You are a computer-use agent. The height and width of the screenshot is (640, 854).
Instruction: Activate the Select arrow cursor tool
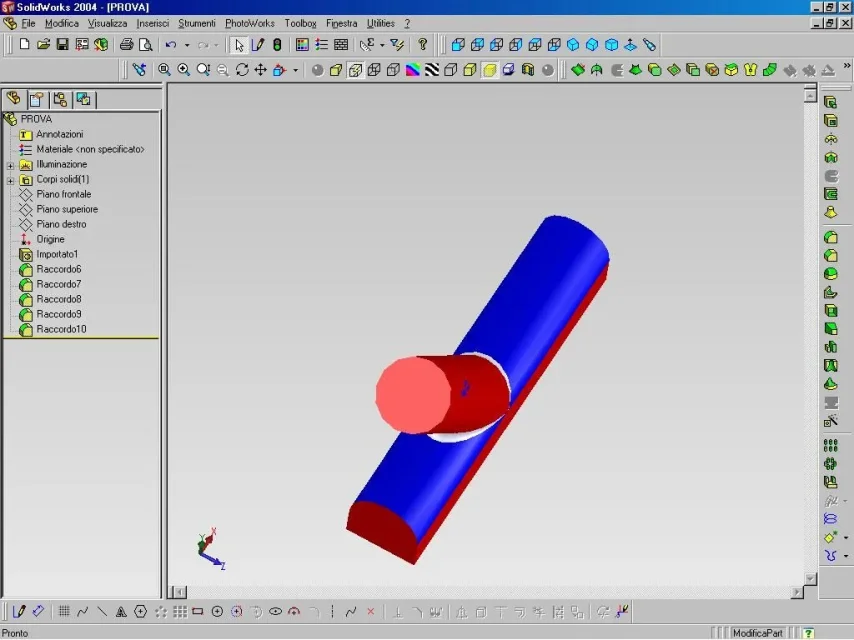[239, 45]
